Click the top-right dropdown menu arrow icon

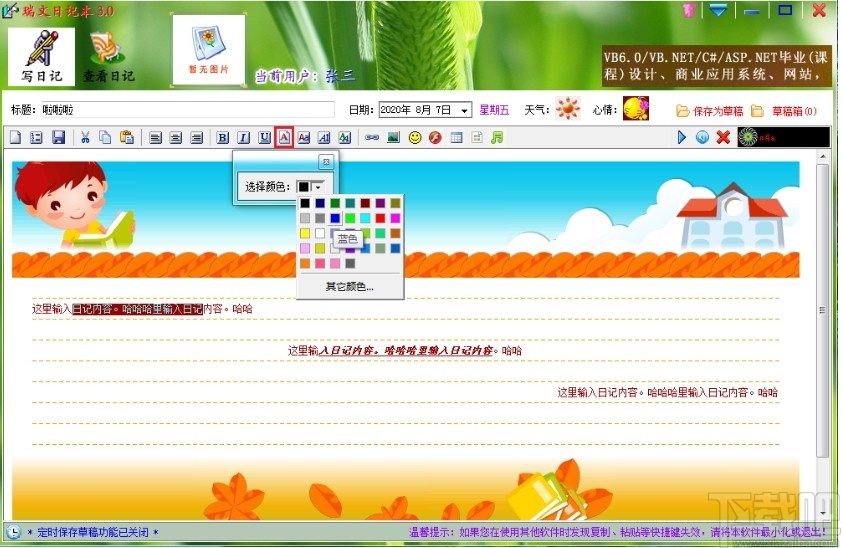tap(718, 10)
